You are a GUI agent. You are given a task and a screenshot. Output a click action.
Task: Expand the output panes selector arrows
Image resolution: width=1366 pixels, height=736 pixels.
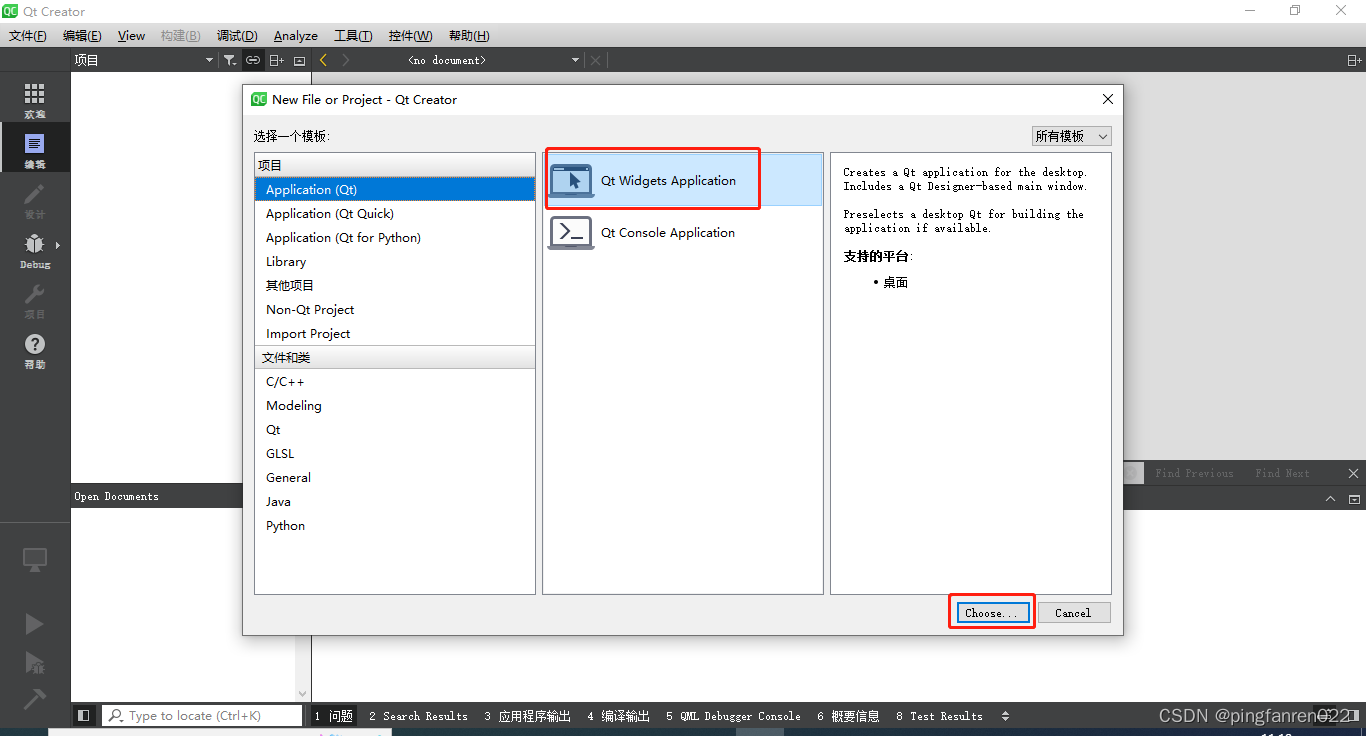[1005, 716]
